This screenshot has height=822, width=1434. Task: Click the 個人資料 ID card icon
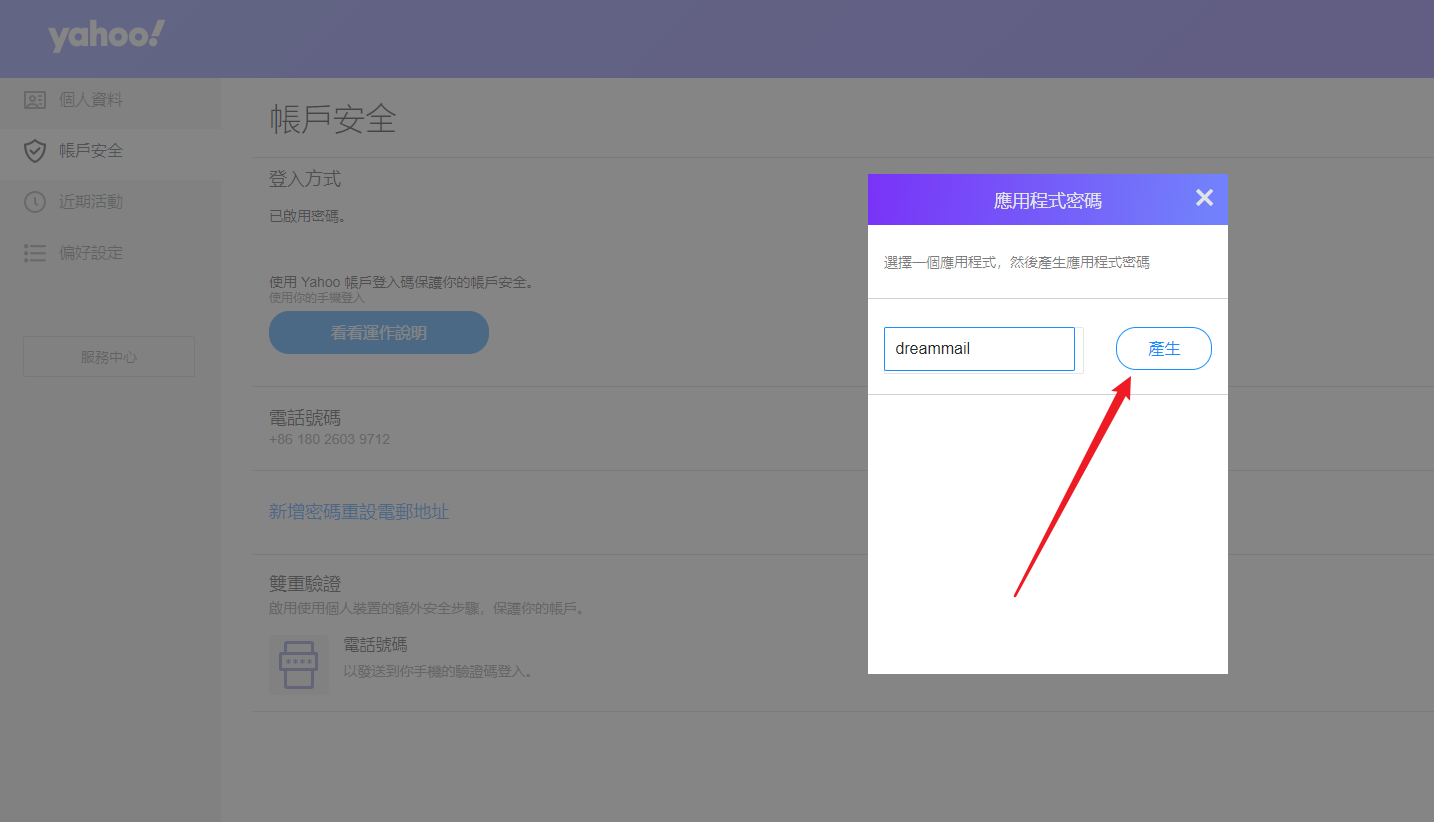[35, 100]
